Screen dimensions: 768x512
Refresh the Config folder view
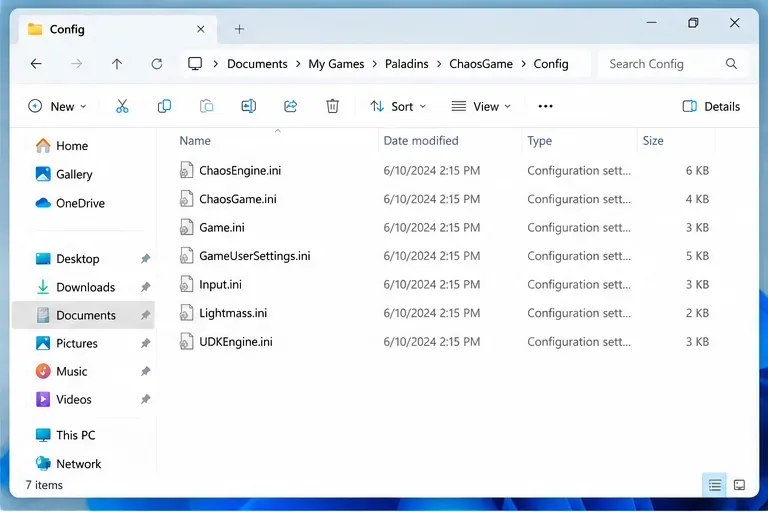pyautogui.click(x=157, y=64)
